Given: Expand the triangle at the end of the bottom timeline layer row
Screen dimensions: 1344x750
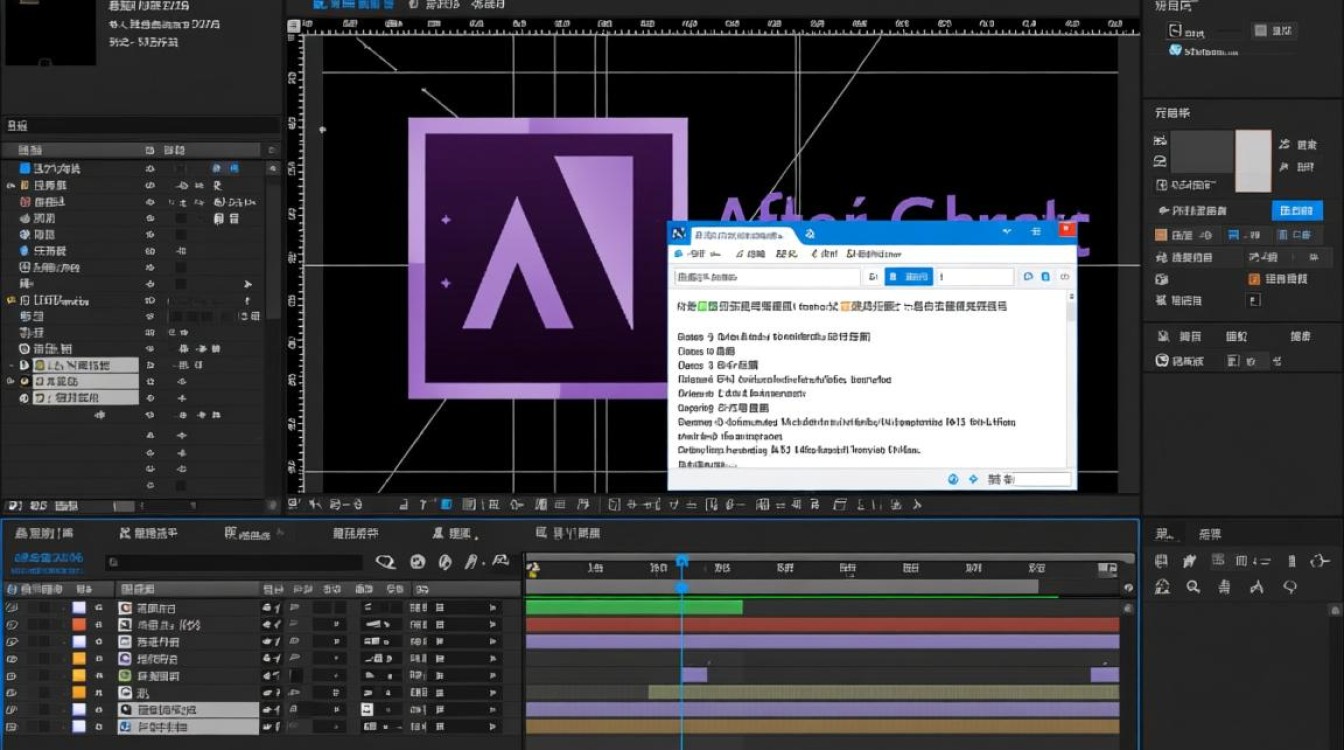Looking at the screenshot, I should 492,726.
